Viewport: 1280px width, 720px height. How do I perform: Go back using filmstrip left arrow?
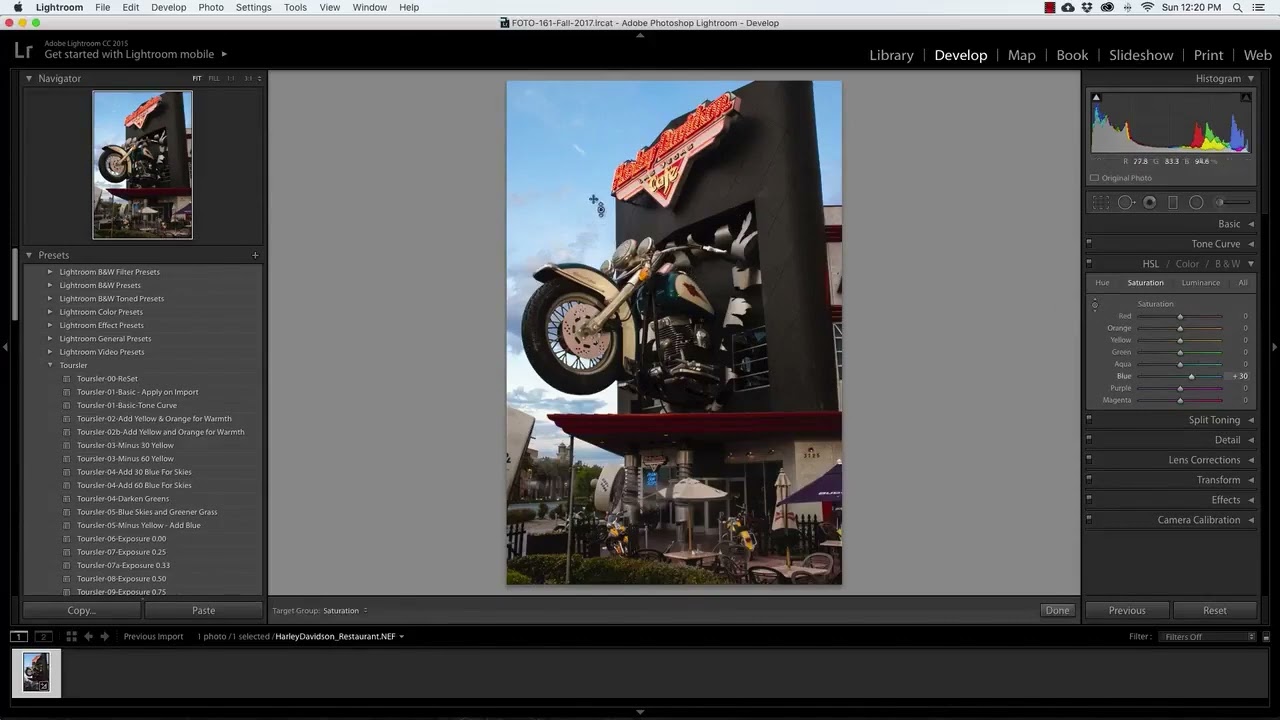tap(88, 636)
